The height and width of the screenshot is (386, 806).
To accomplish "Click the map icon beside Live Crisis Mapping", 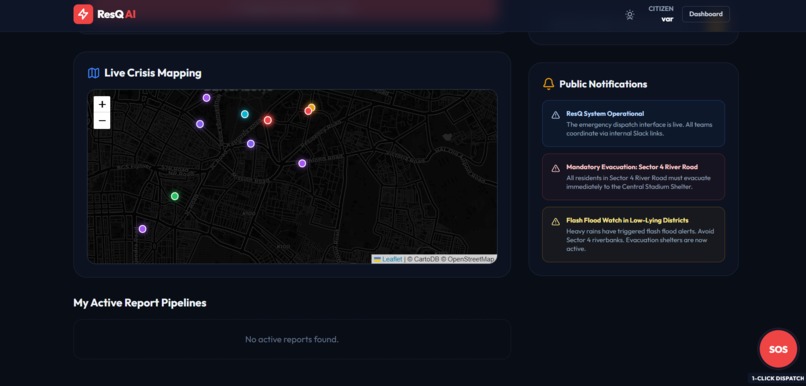I will (x=94, y=73).
